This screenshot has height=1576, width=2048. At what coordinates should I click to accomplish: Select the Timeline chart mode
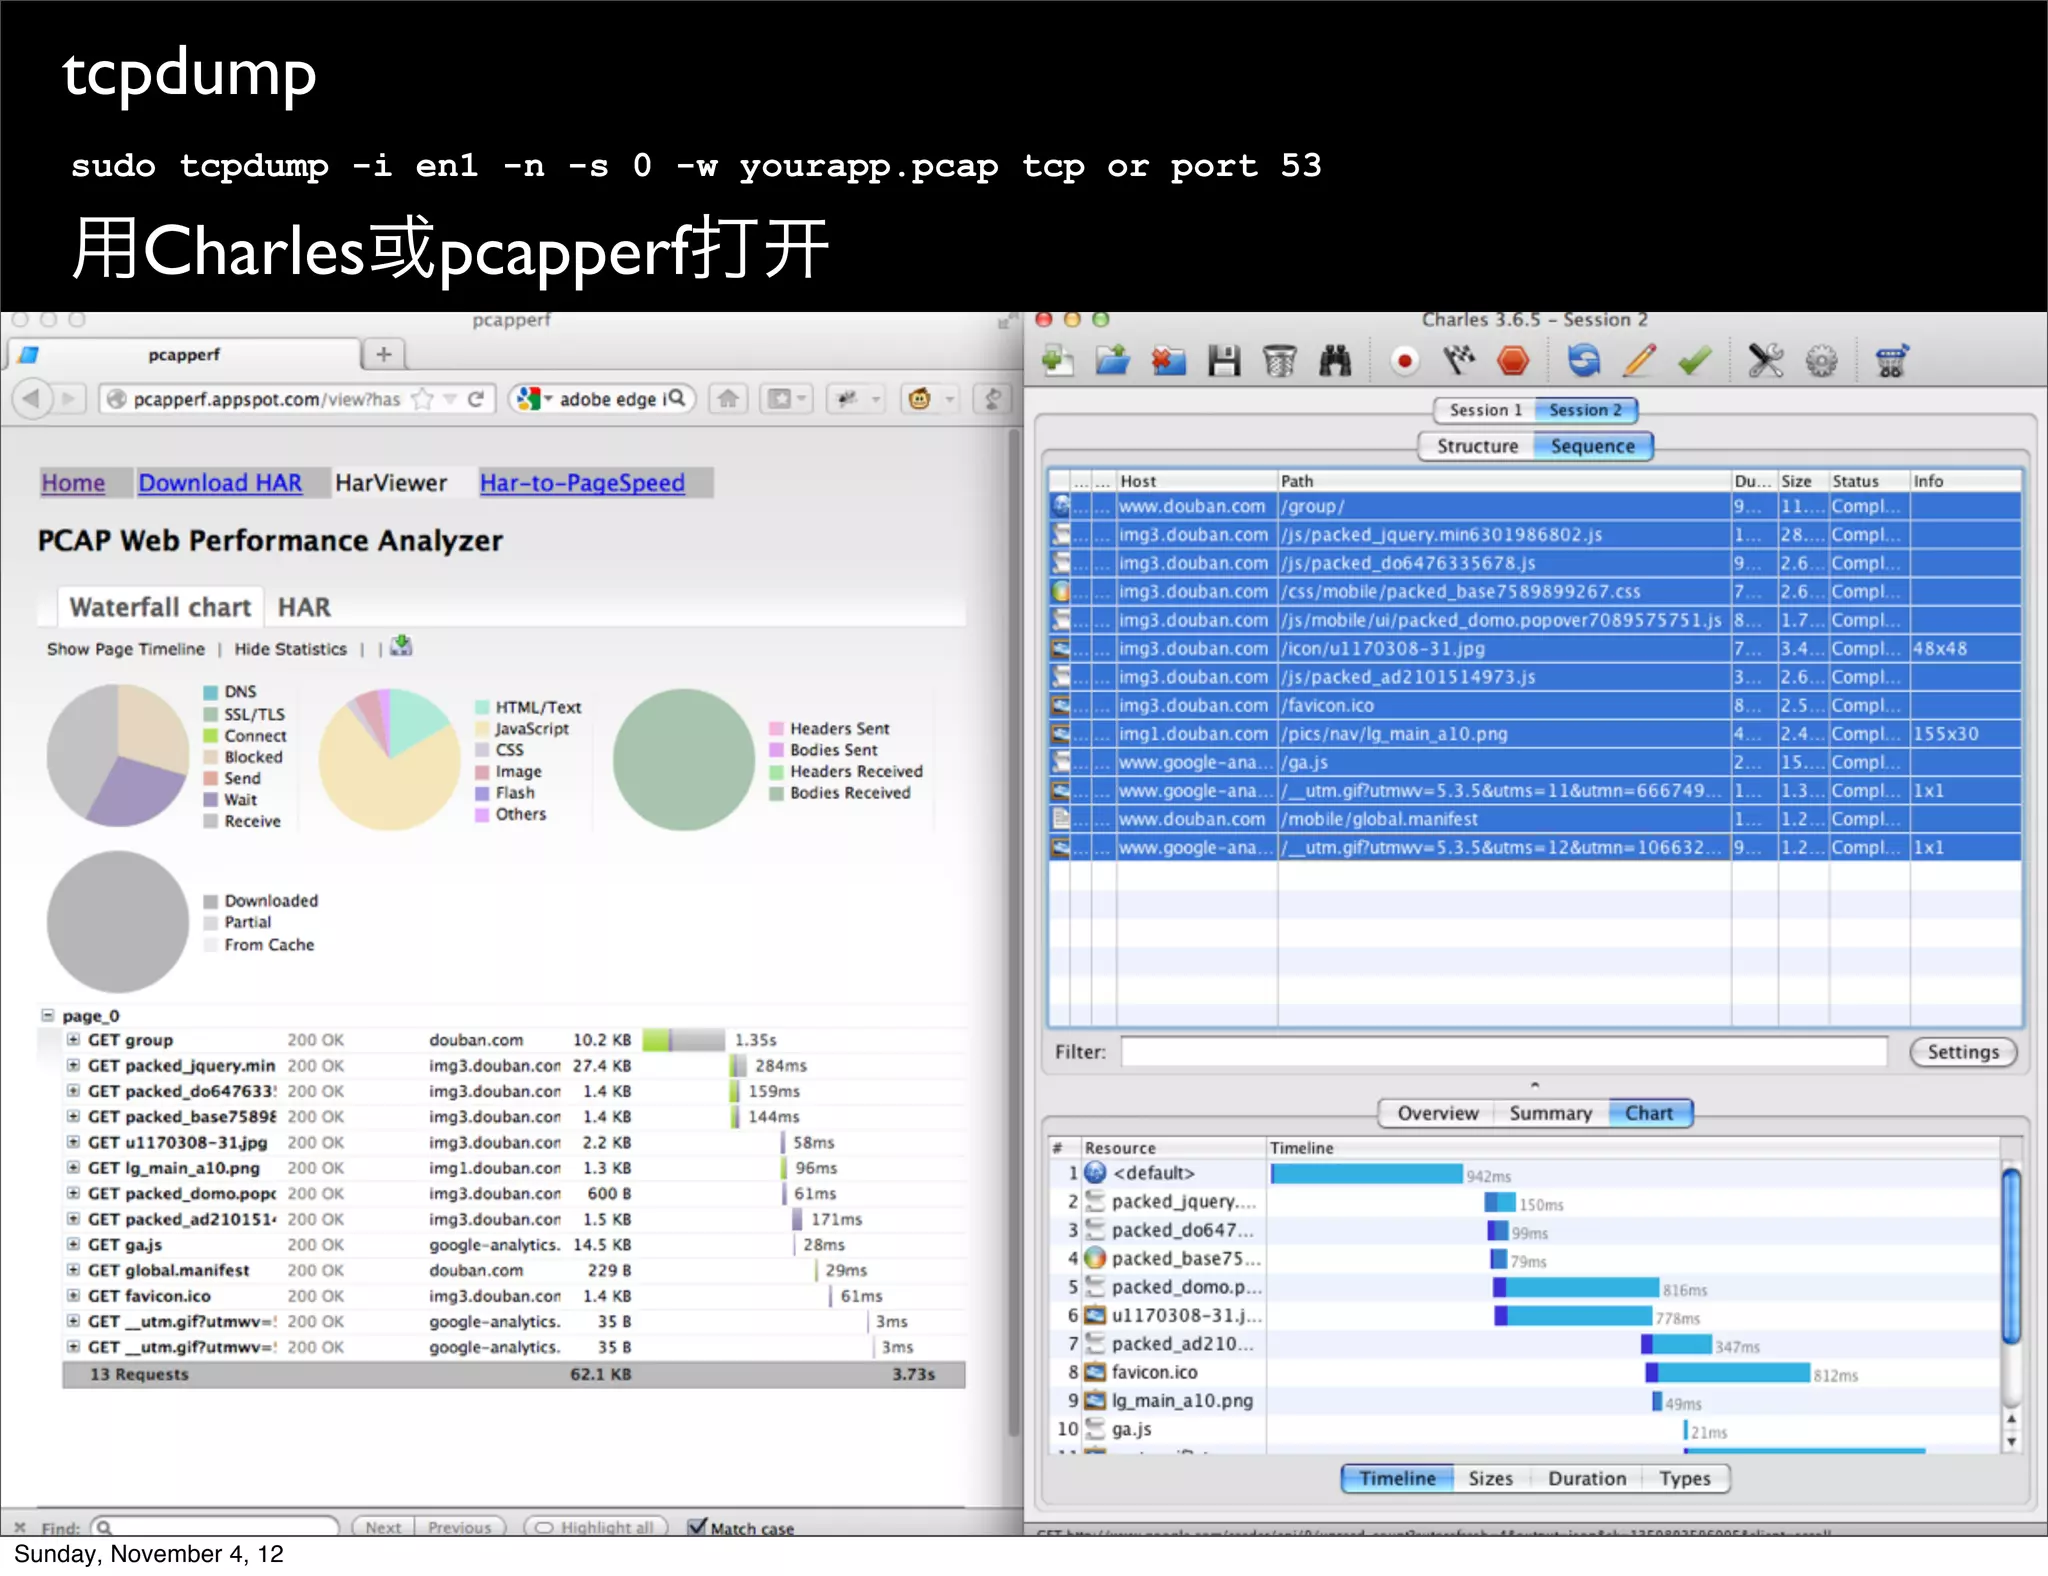coord(1397,1478)
